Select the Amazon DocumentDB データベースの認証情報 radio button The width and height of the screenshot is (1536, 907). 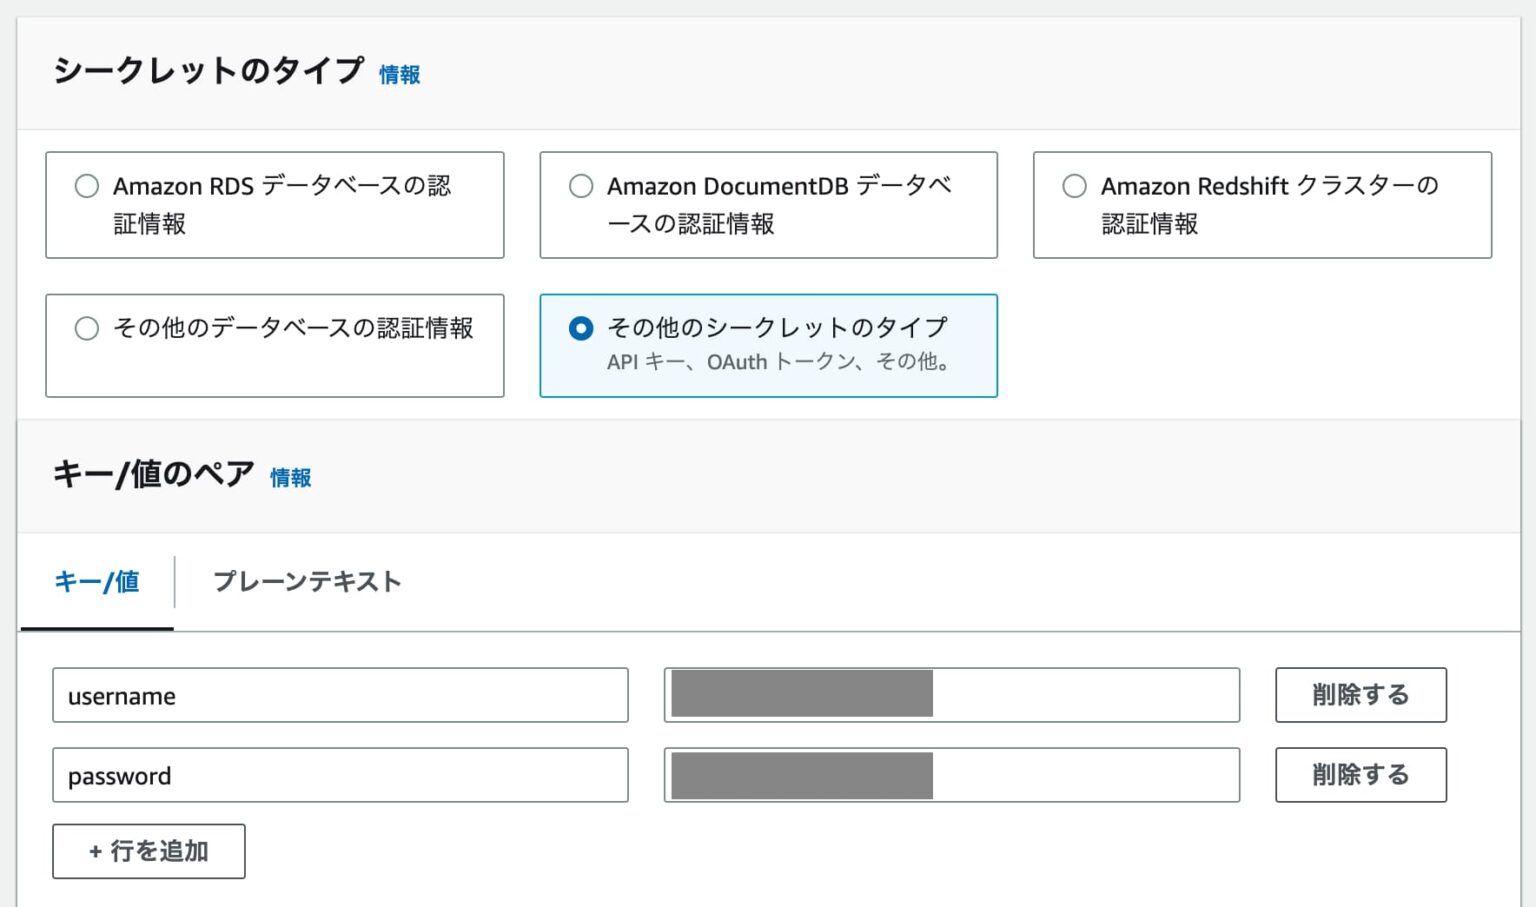(x=580, y=186)
